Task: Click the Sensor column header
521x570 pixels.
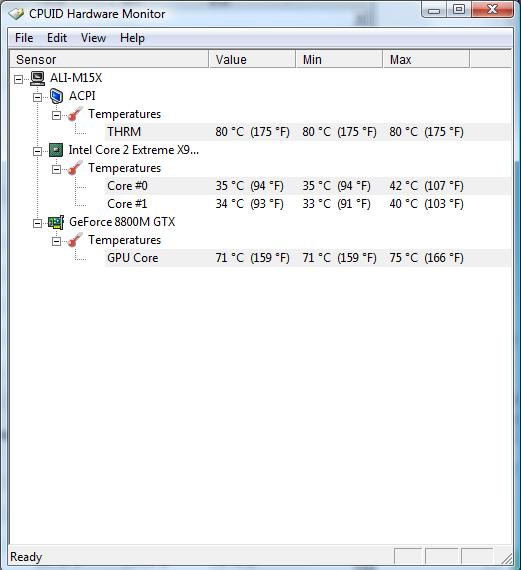Action: tap(109, 59)
